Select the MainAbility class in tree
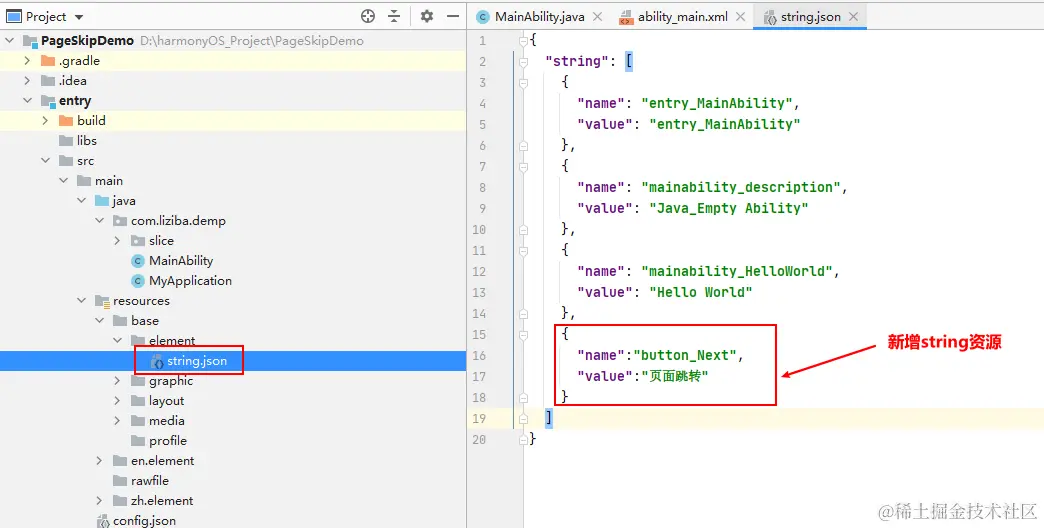This screenshot has height=528, width=1044. [181, 260]
